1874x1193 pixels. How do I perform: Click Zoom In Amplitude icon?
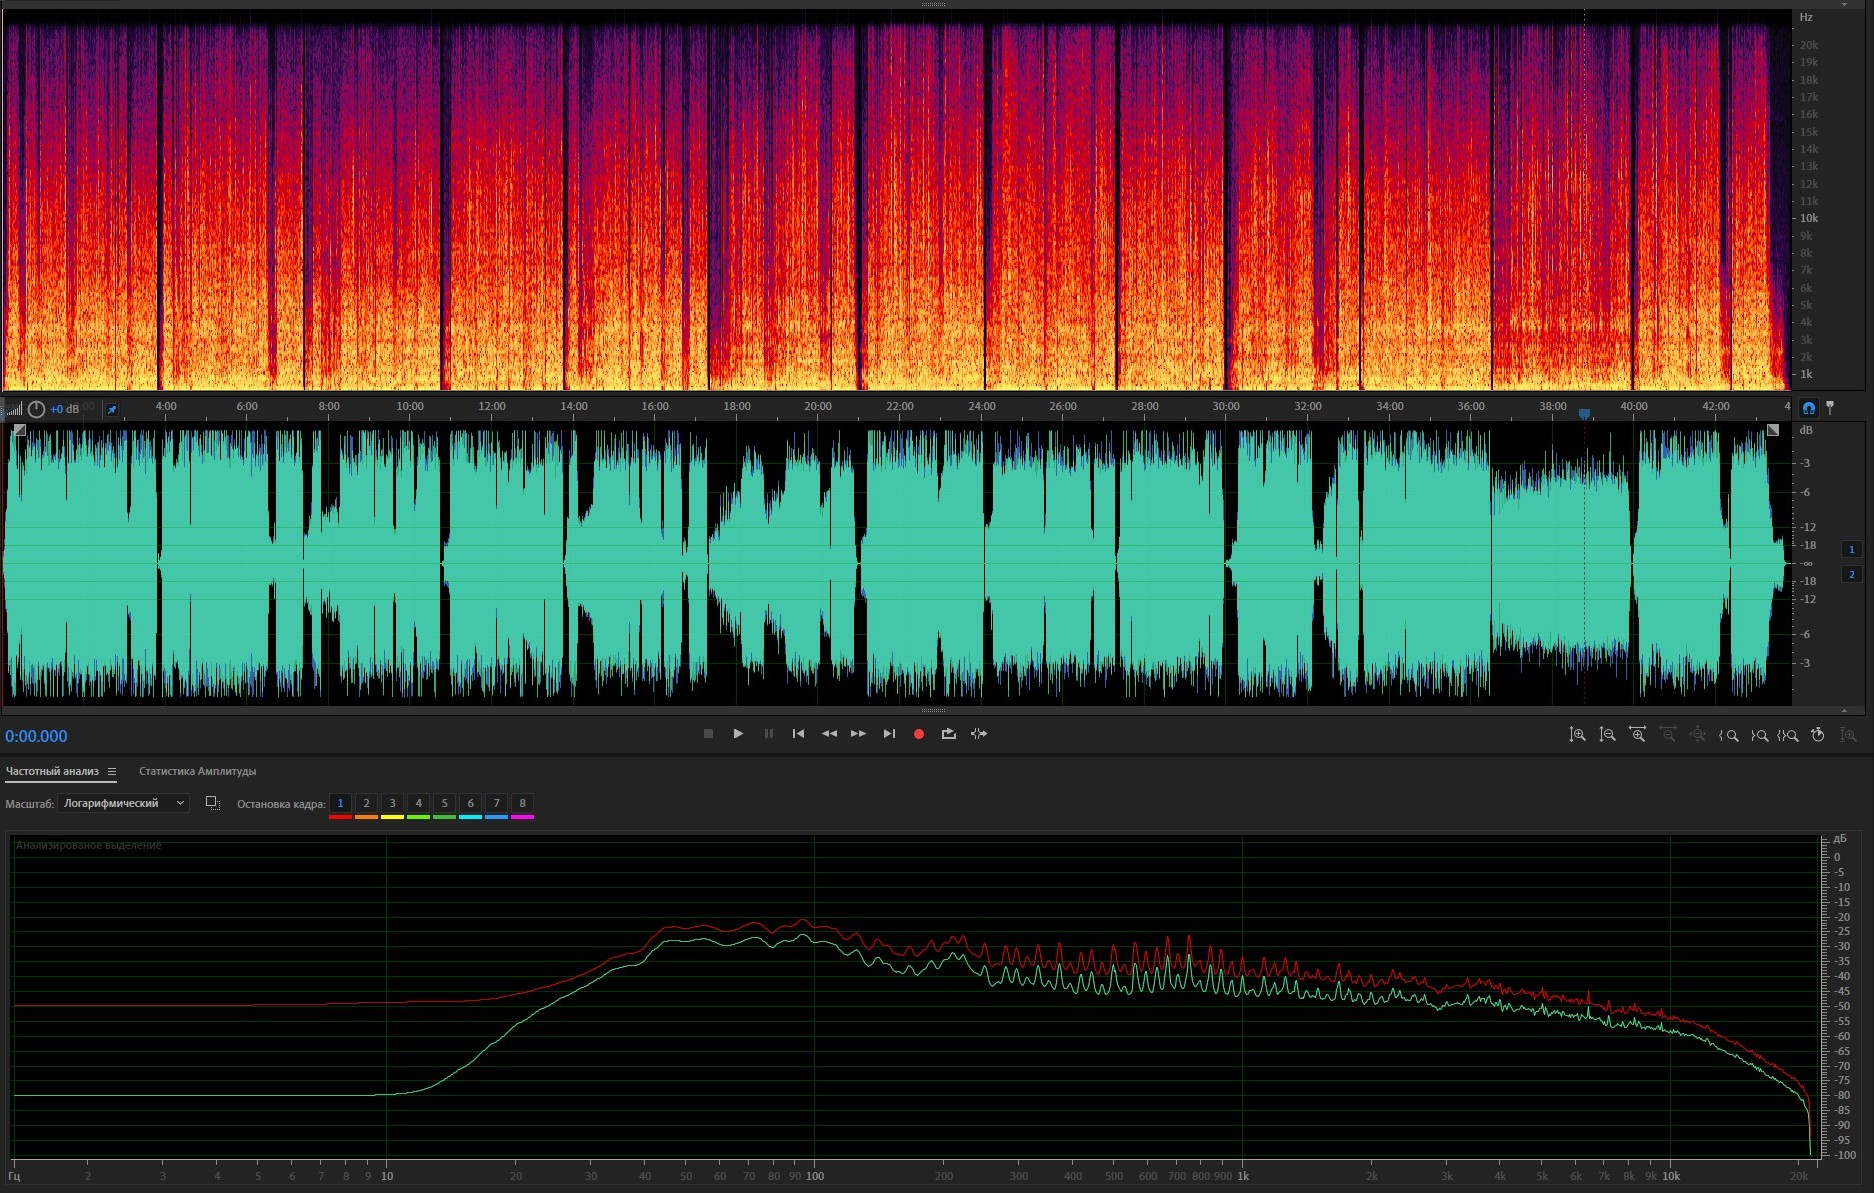pos(1577,735)
